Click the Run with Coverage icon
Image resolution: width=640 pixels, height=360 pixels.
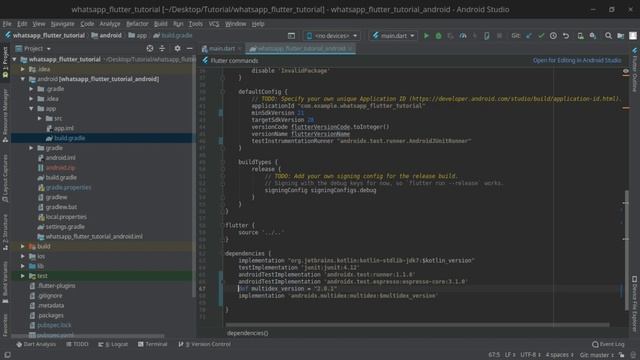pos(450,36)
